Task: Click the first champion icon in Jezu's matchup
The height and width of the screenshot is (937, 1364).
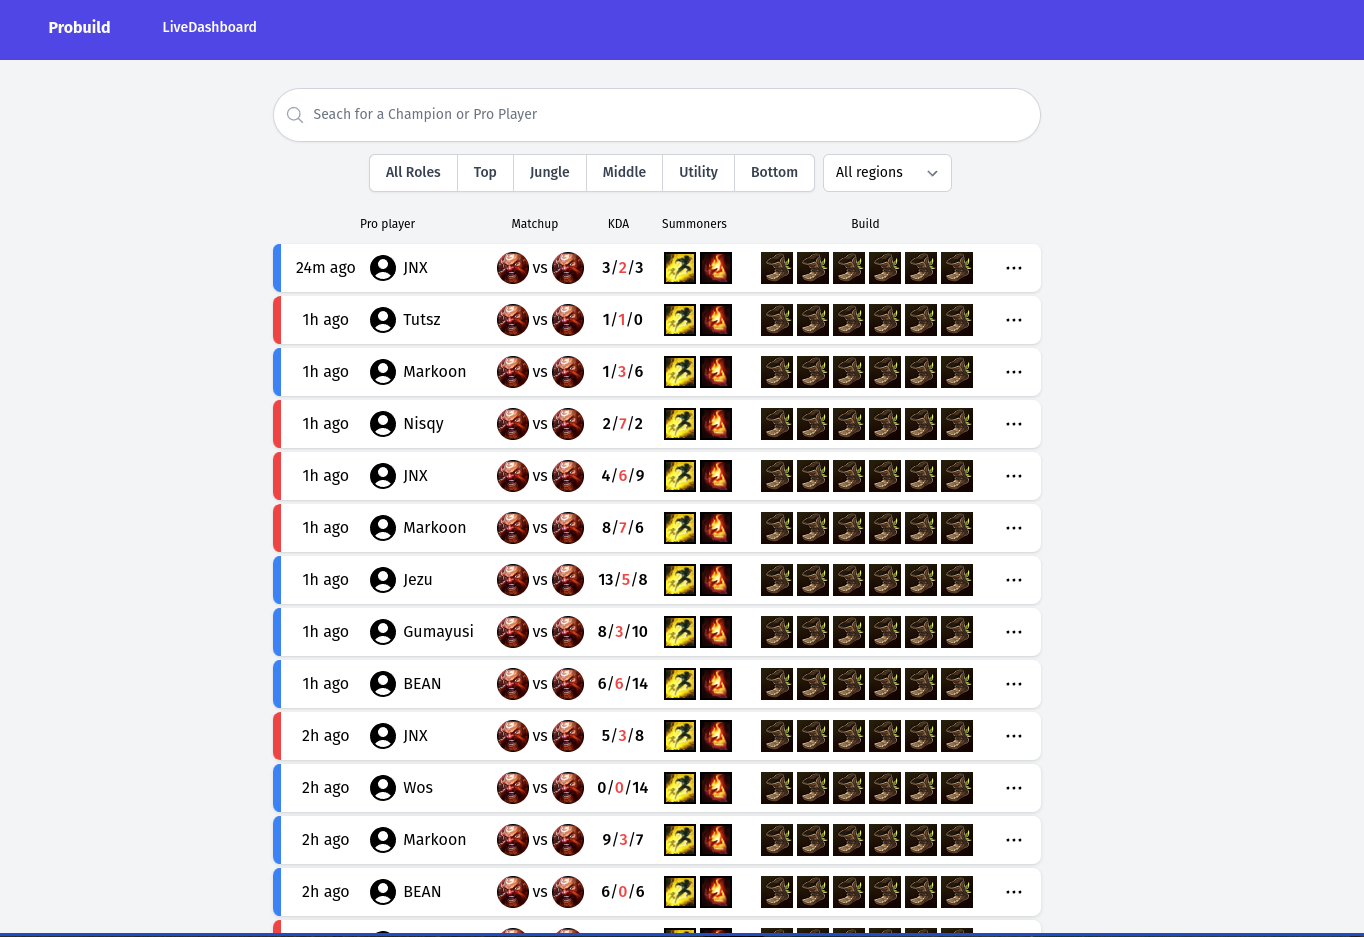Action: 513,580
